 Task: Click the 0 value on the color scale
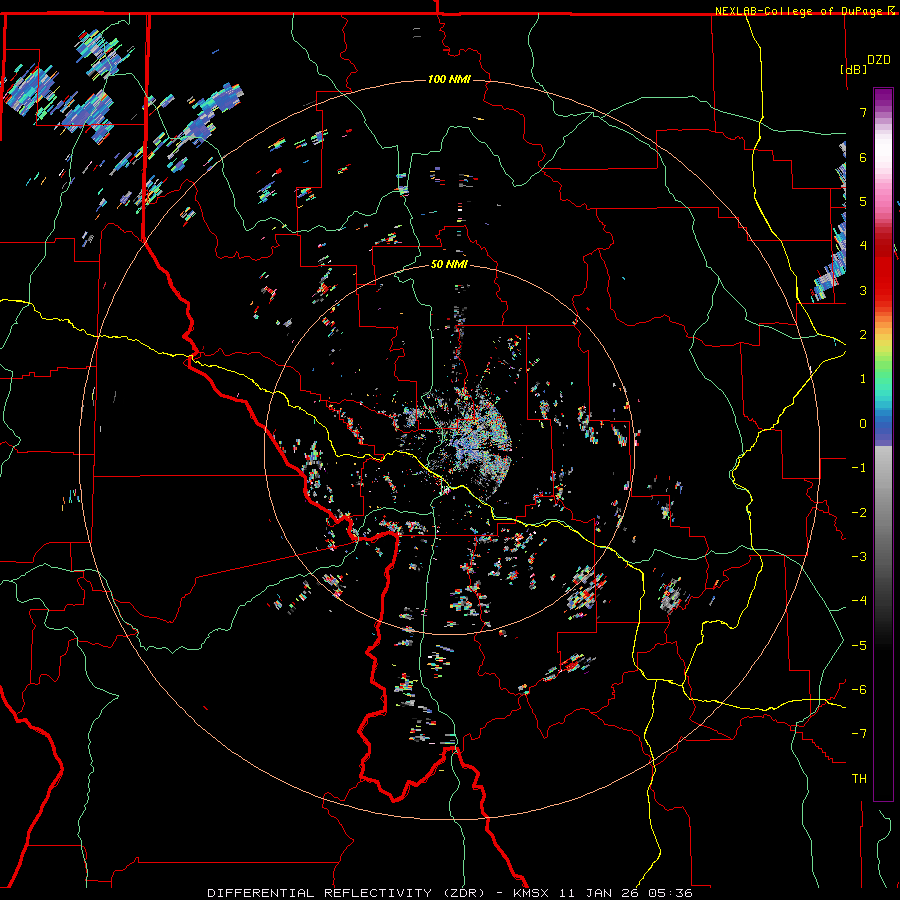click(863, 424)
